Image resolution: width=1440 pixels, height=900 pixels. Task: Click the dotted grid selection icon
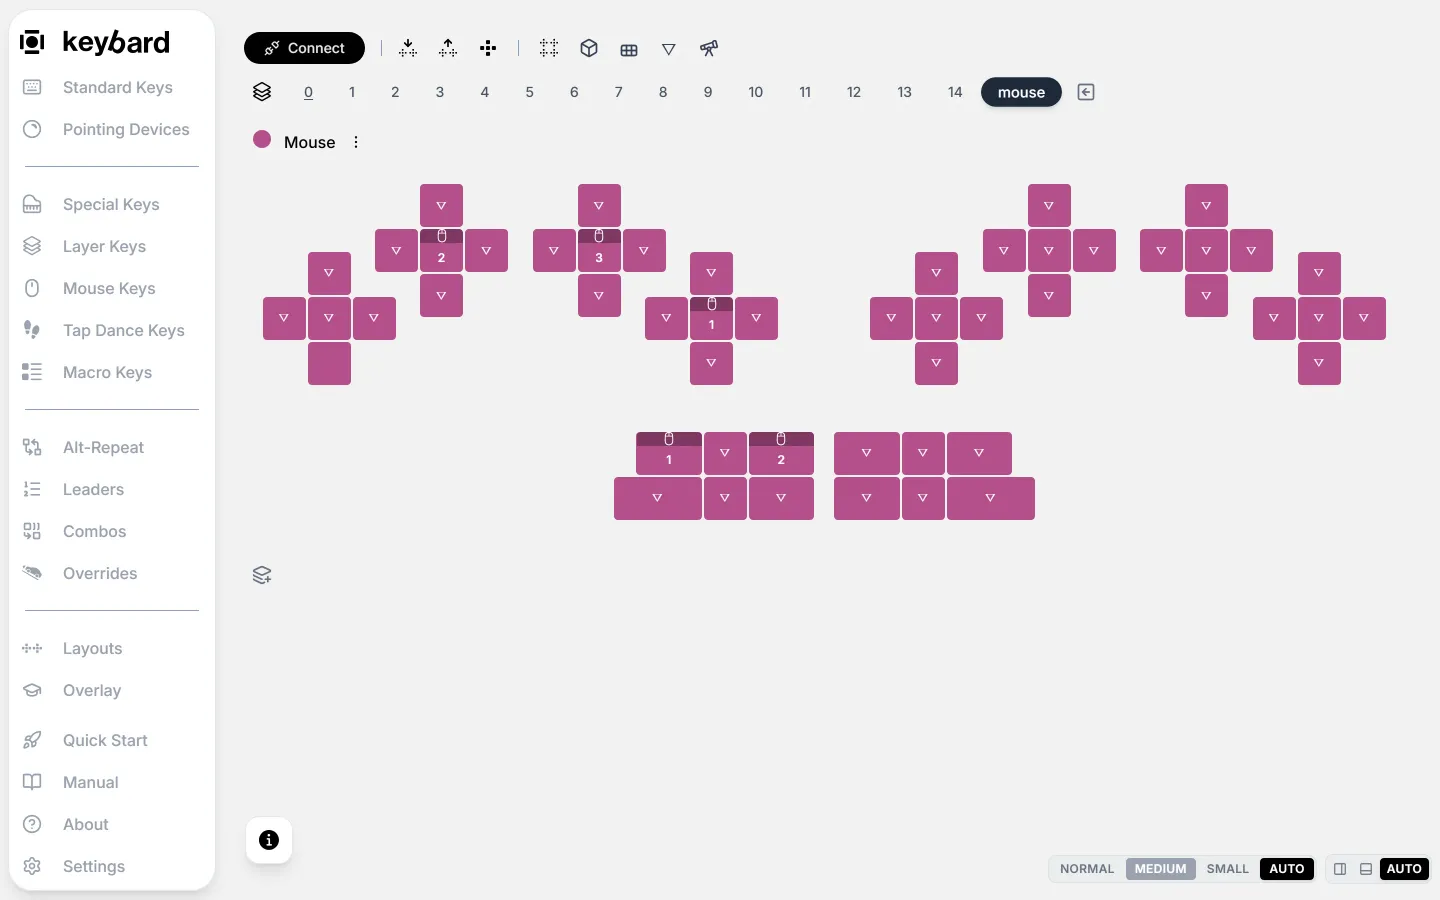549,48
